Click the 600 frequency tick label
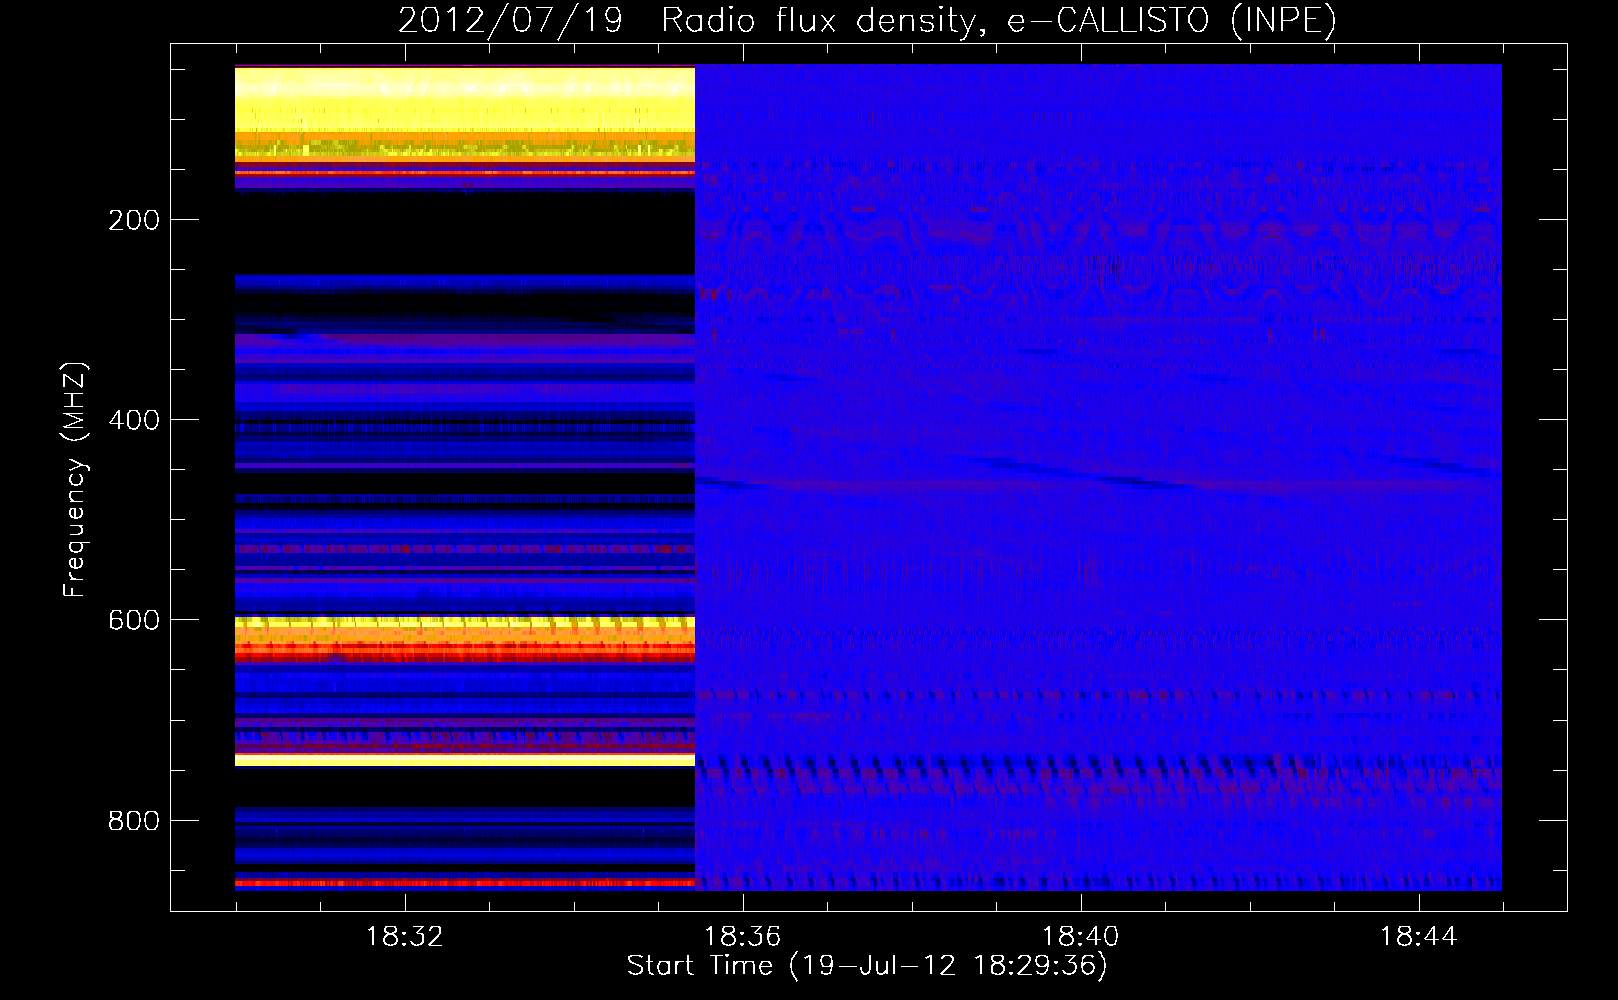Image resolution: width=1618 pixels, height=1000 pixels. click(134, 620)
